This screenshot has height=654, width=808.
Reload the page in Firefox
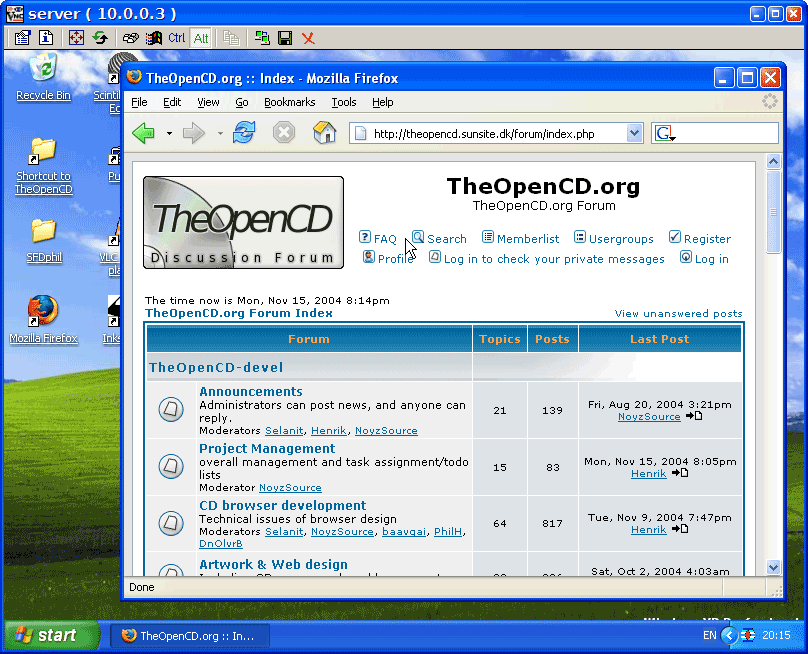244,132
